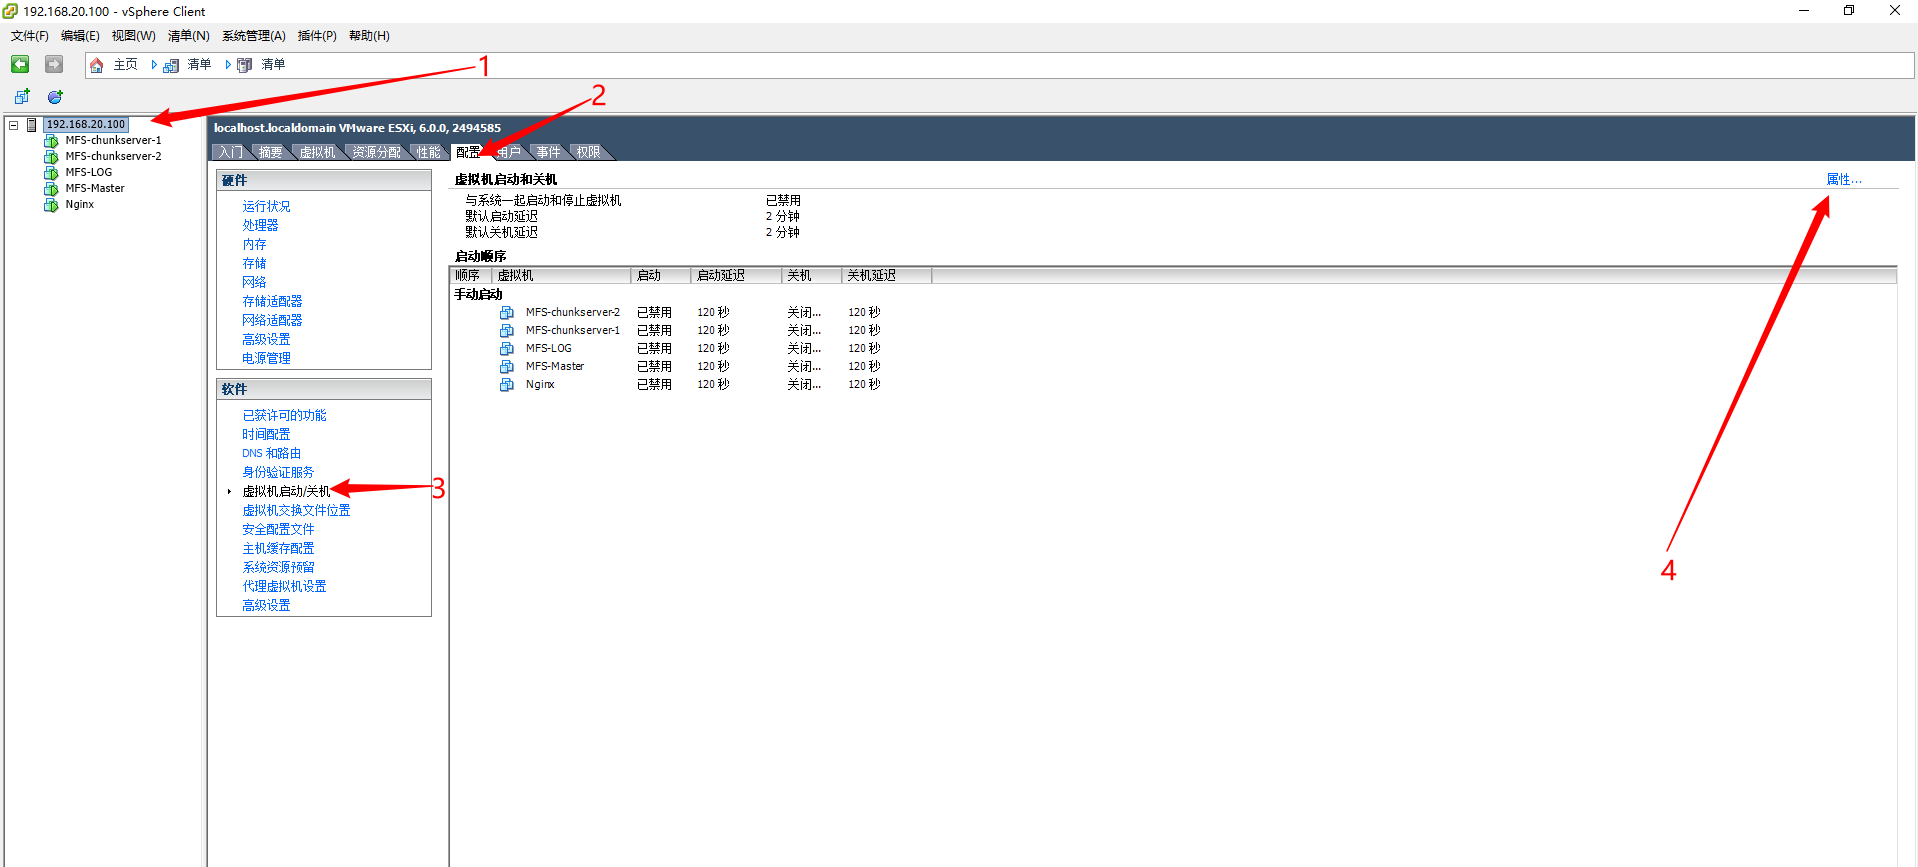Click the MFS-LOG VM icon in startup list
The image size is (1918, 867).
click(x=507, y=349)
